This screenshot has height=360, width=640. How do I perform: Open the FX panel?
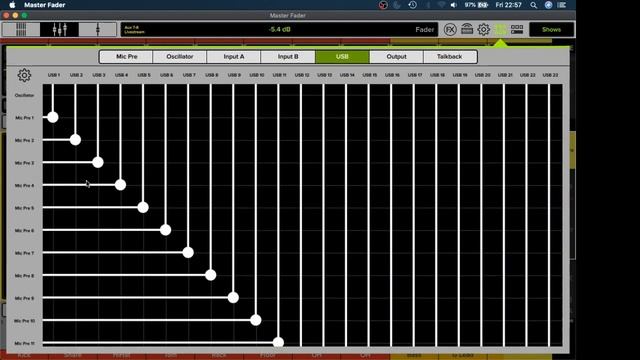450,29
